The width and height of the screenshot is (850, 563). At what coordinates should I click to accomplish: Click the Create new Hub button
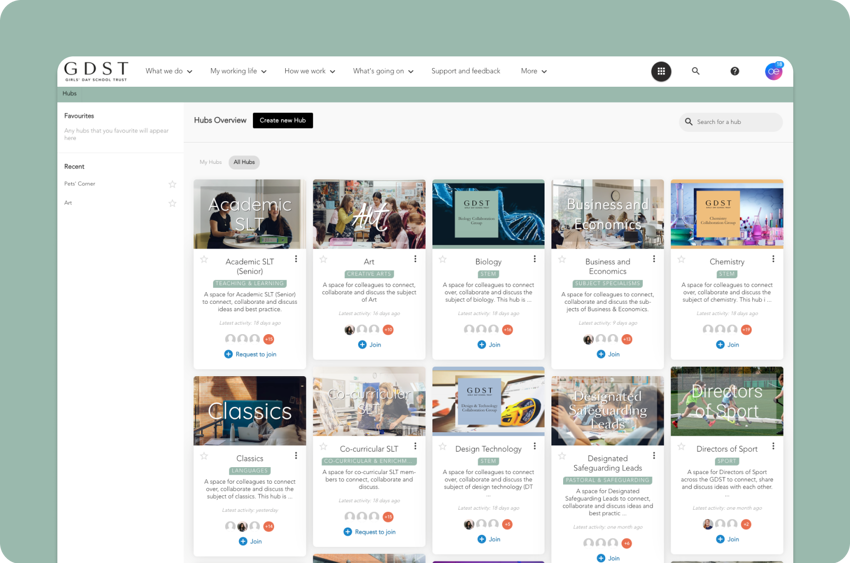coord(282,120)
